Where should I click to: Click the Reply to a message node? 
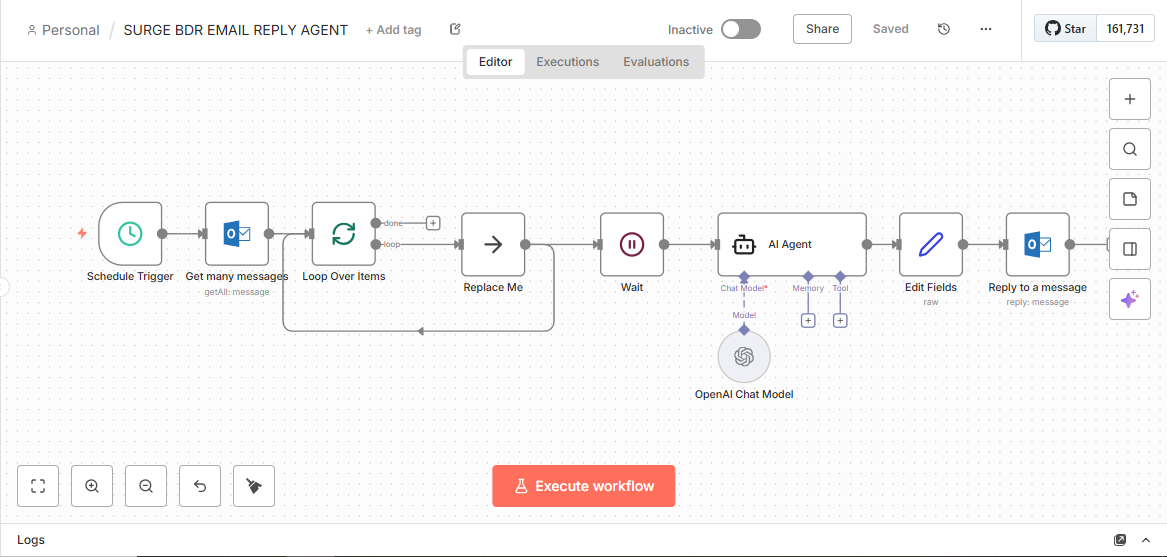[x=1037, y=244]
